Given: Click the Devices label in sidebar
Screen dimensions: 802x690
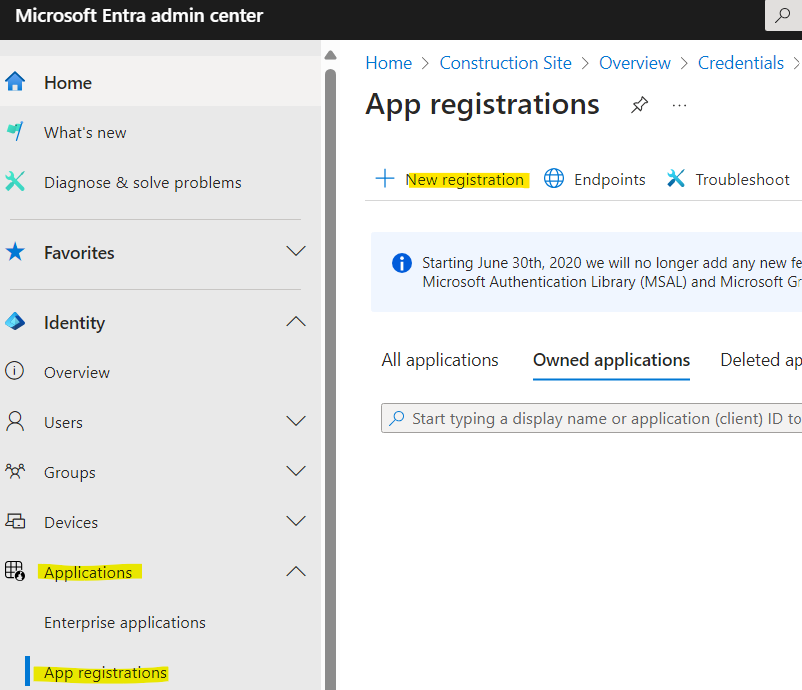Looking at the screenshot, I should 71,522.
